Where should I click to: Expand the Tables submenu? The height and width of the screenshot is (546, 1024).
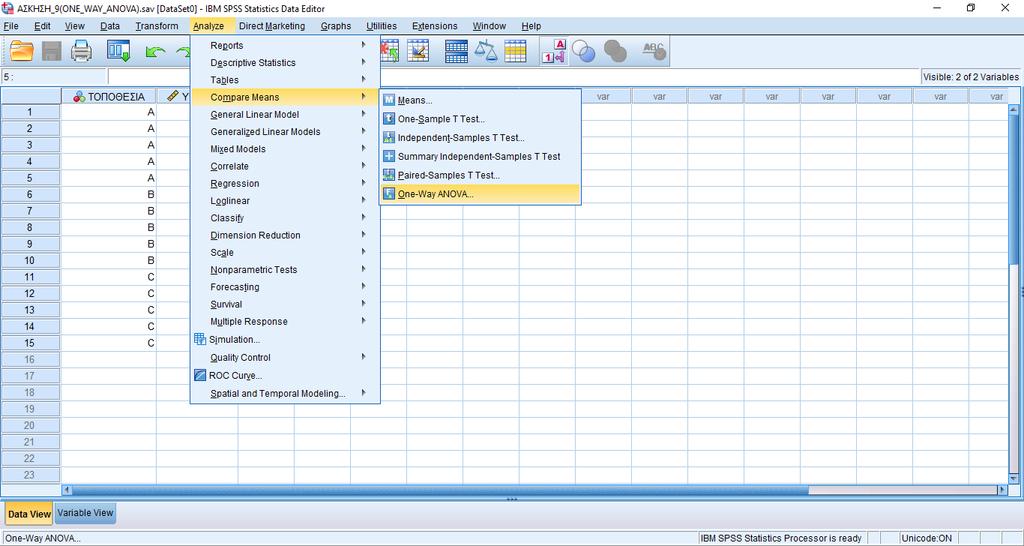coord(285,80)
